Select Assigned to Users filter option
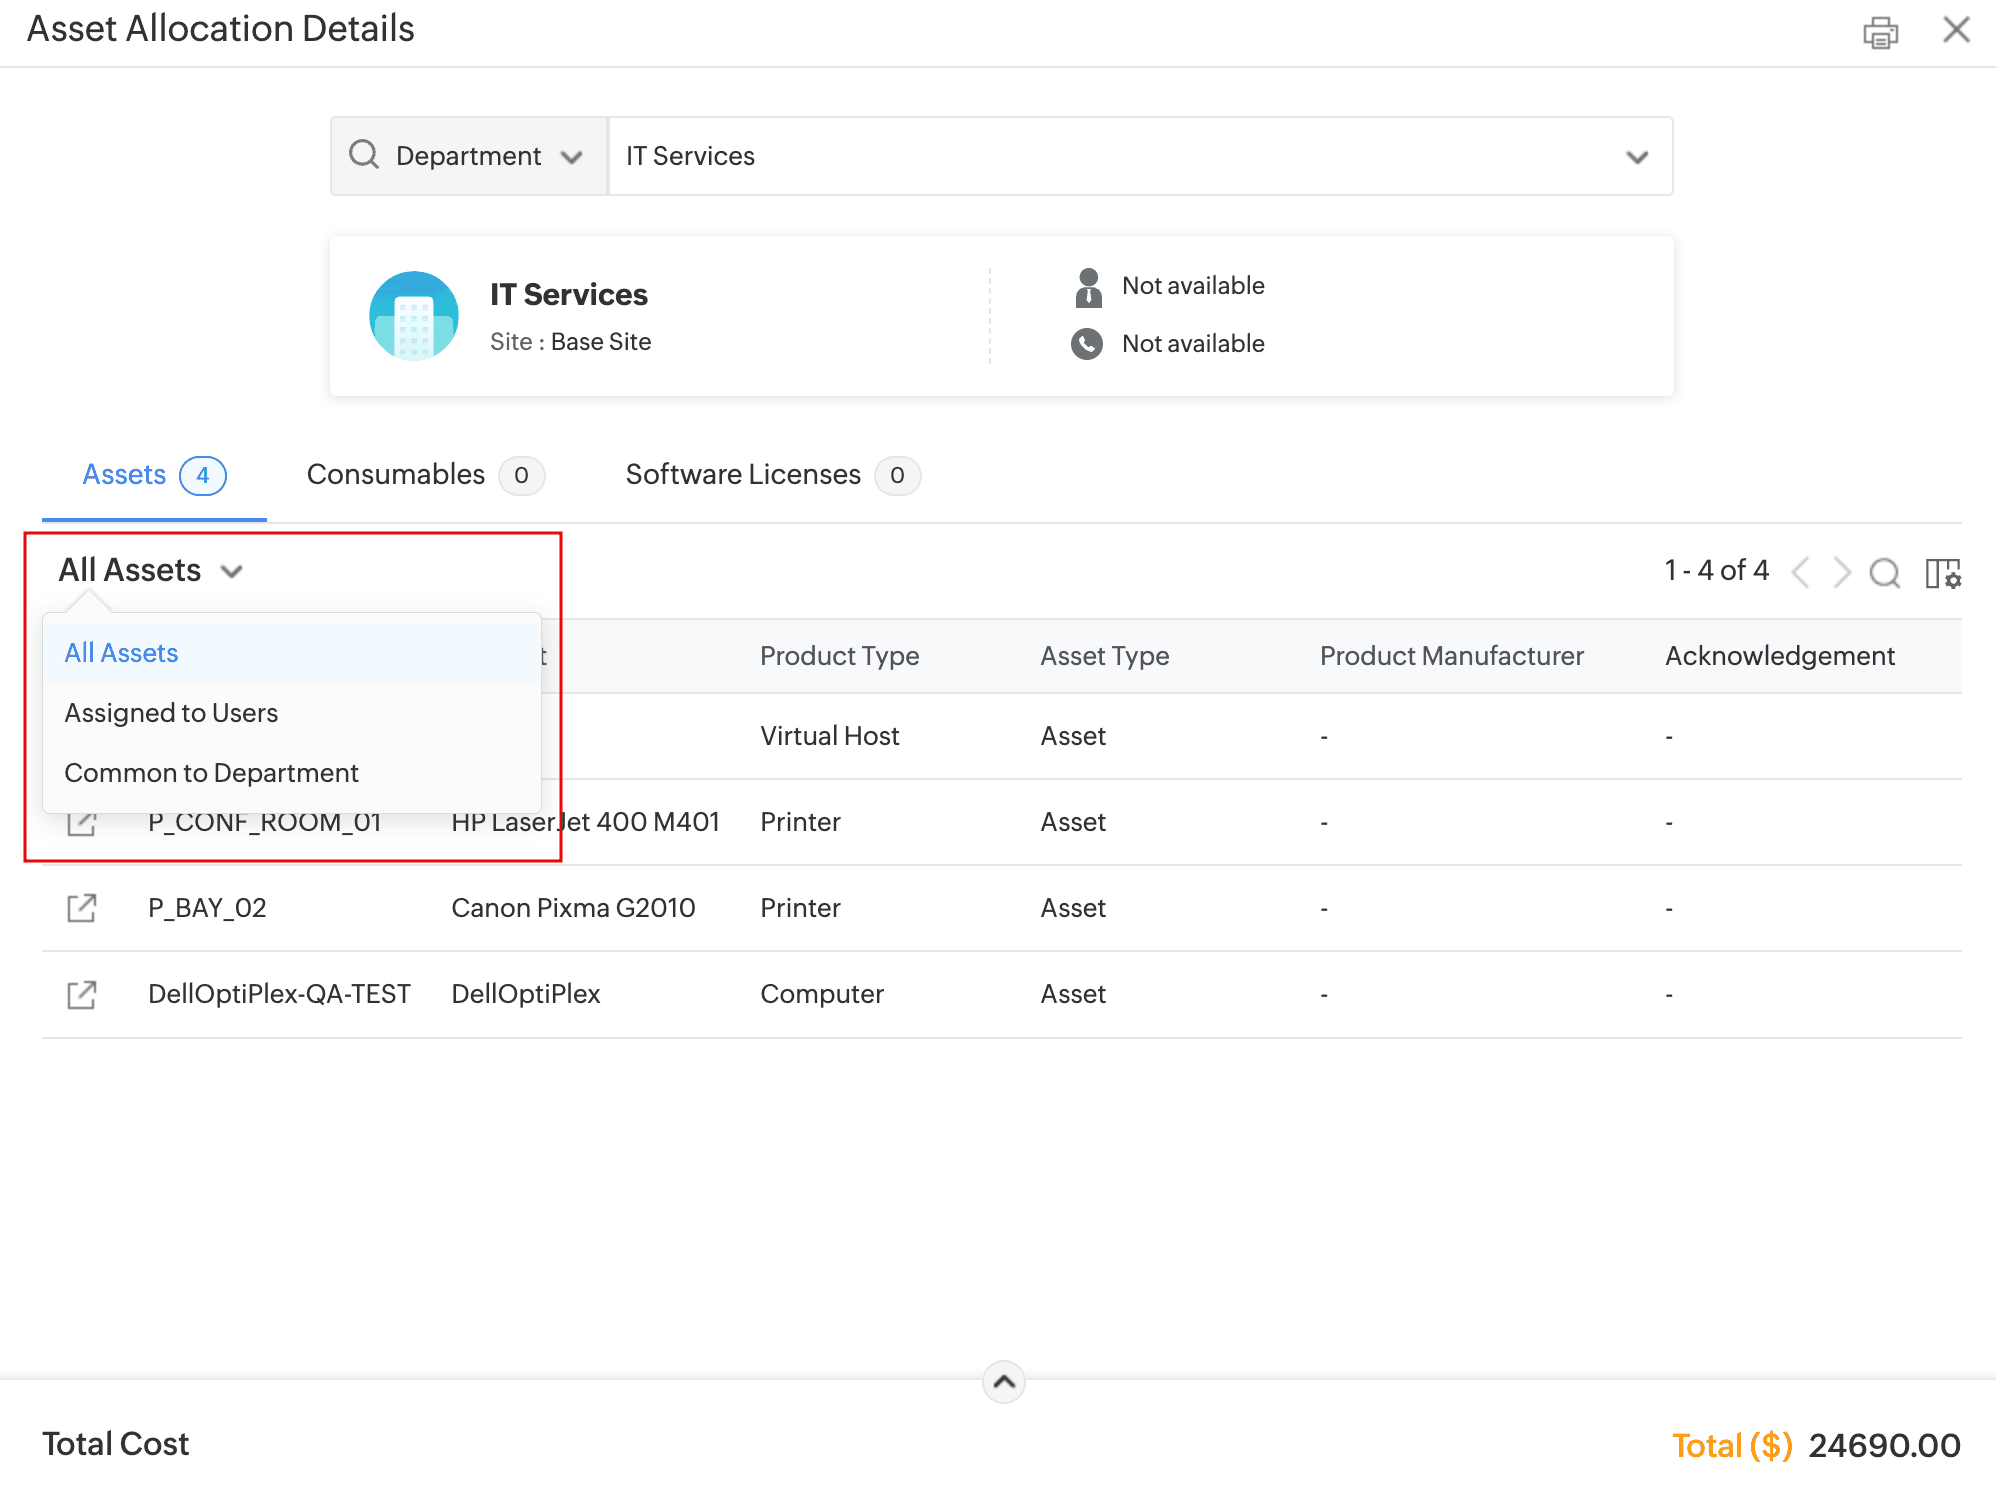Screen dimensions: 1996x1492 [x=171, y=713]
